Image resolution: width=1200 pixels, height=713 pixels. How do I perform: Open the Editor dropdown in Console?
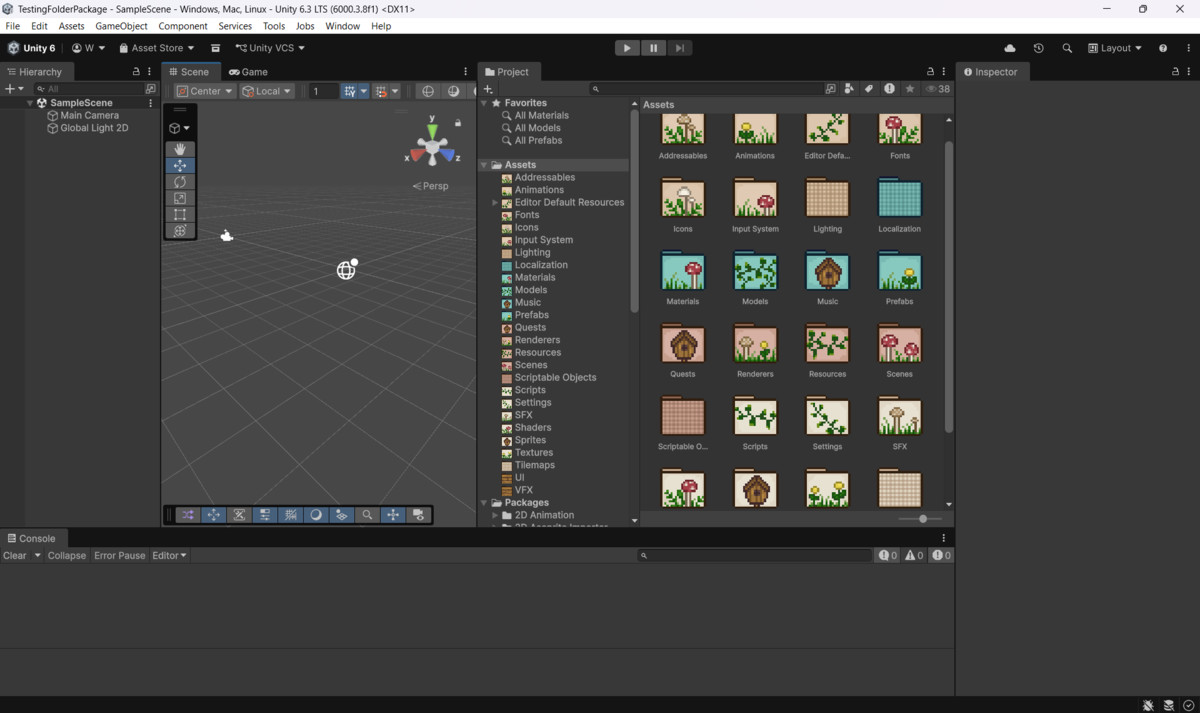pyautogui.click(x=169, y=555)
